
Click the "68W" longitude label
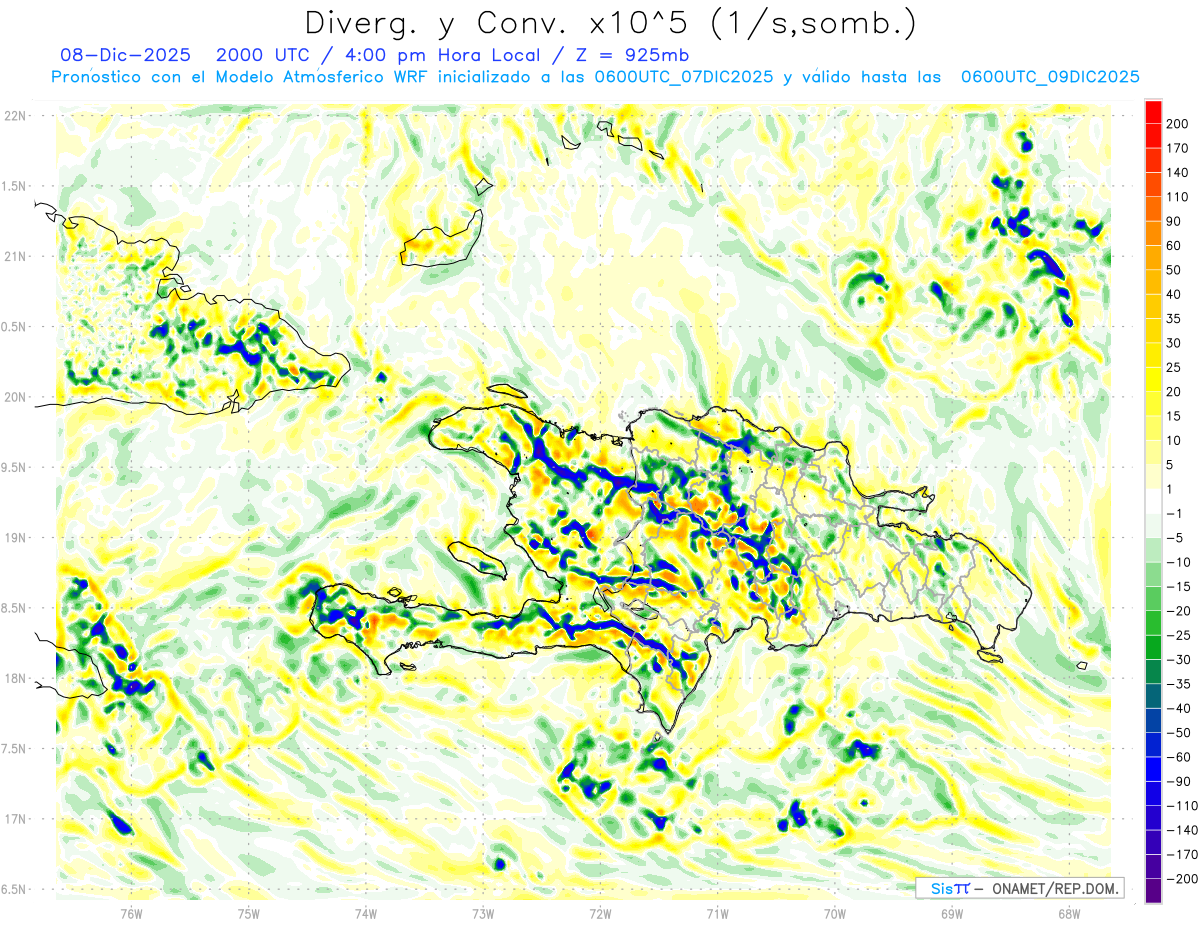pyautogui.click(x=1069, y=913)
